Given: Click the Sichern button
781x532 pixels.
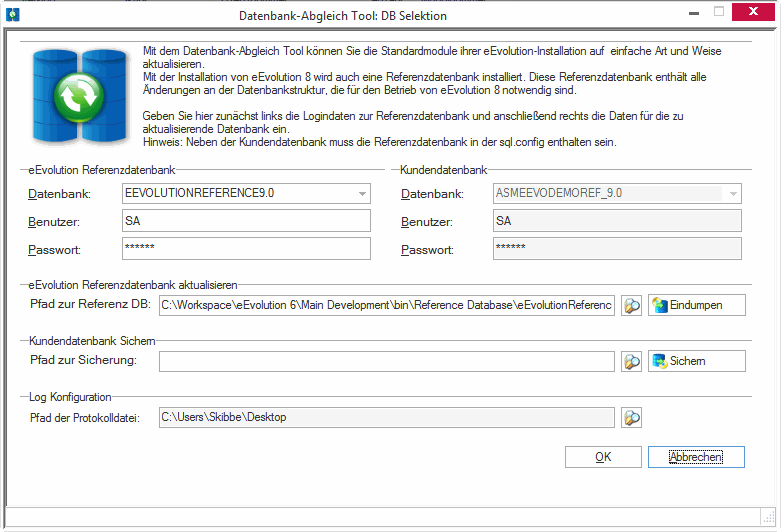Looking at the screenshot, I should tap(697, 361).
